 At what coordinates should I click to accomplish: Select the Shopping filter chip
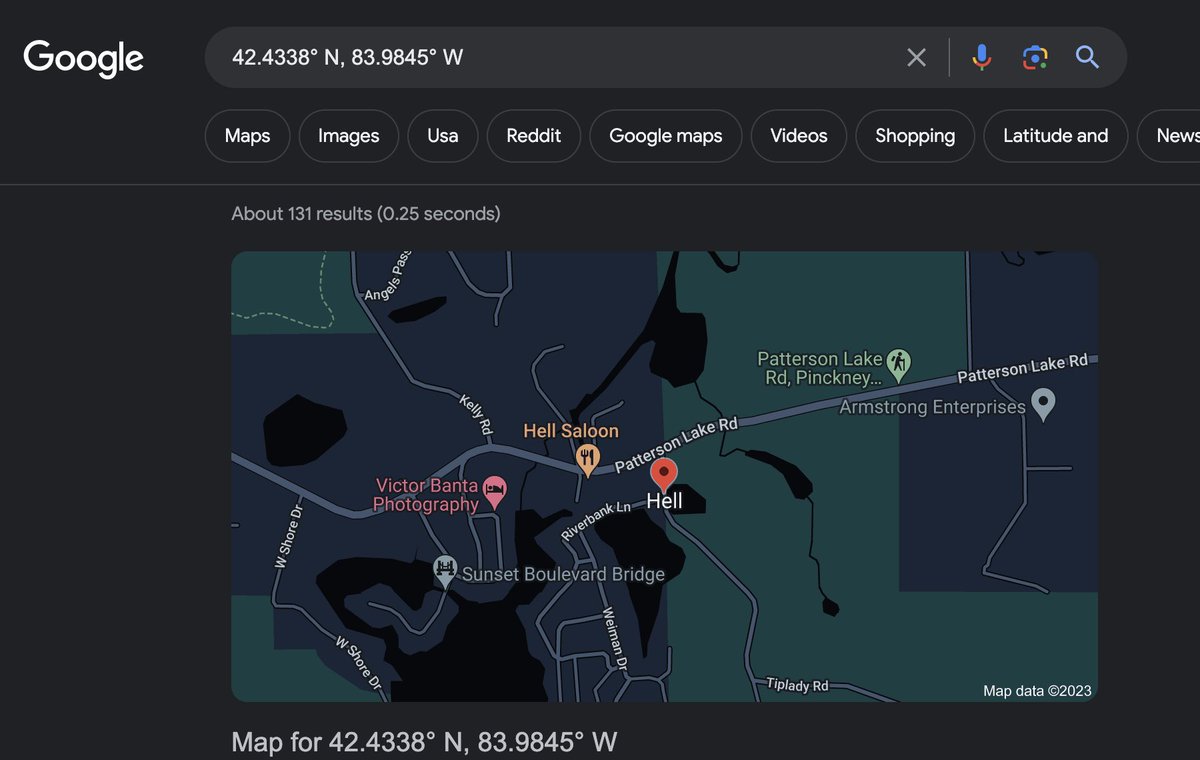click(x=915, y=136)
